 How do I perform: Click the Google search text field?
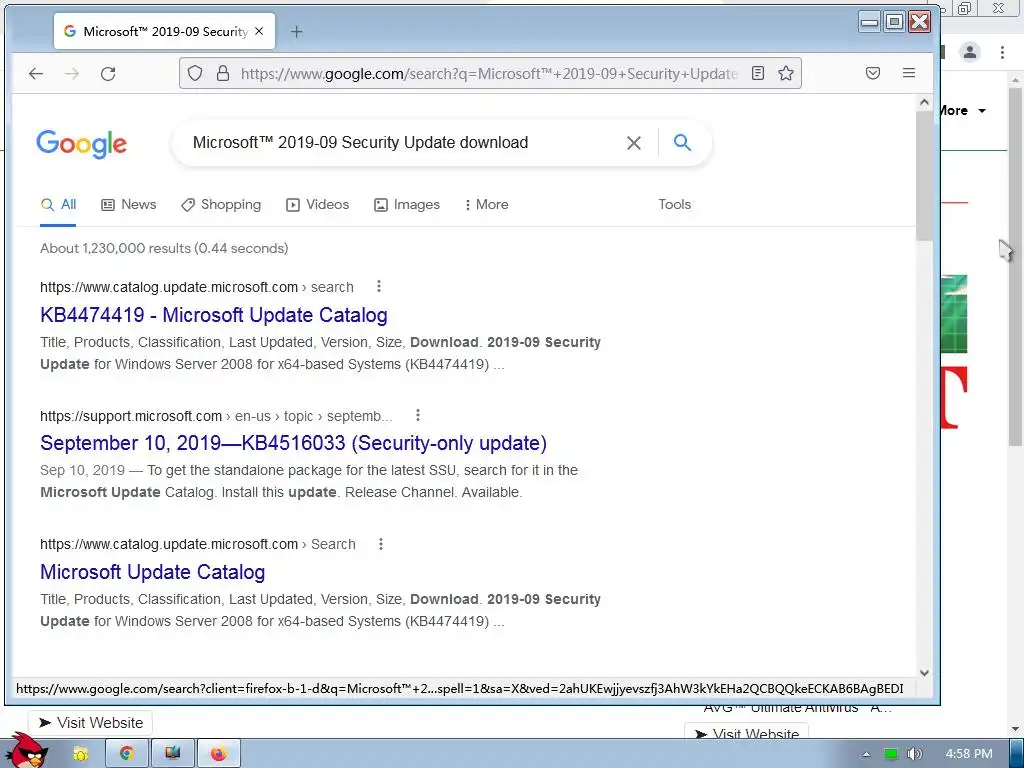(405, 142)
